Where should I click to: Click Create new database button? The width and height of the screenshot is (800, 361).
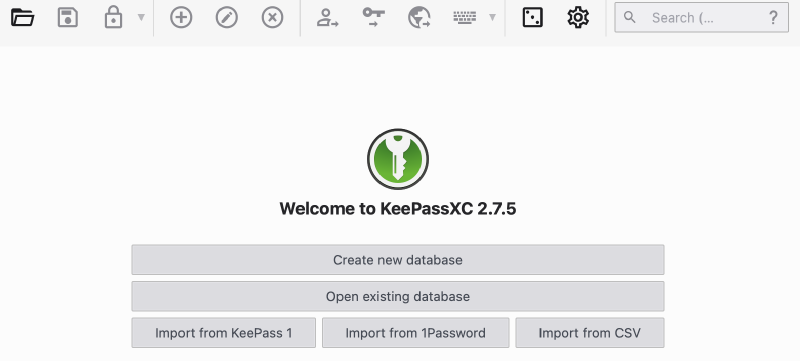[x=398, y=260]
